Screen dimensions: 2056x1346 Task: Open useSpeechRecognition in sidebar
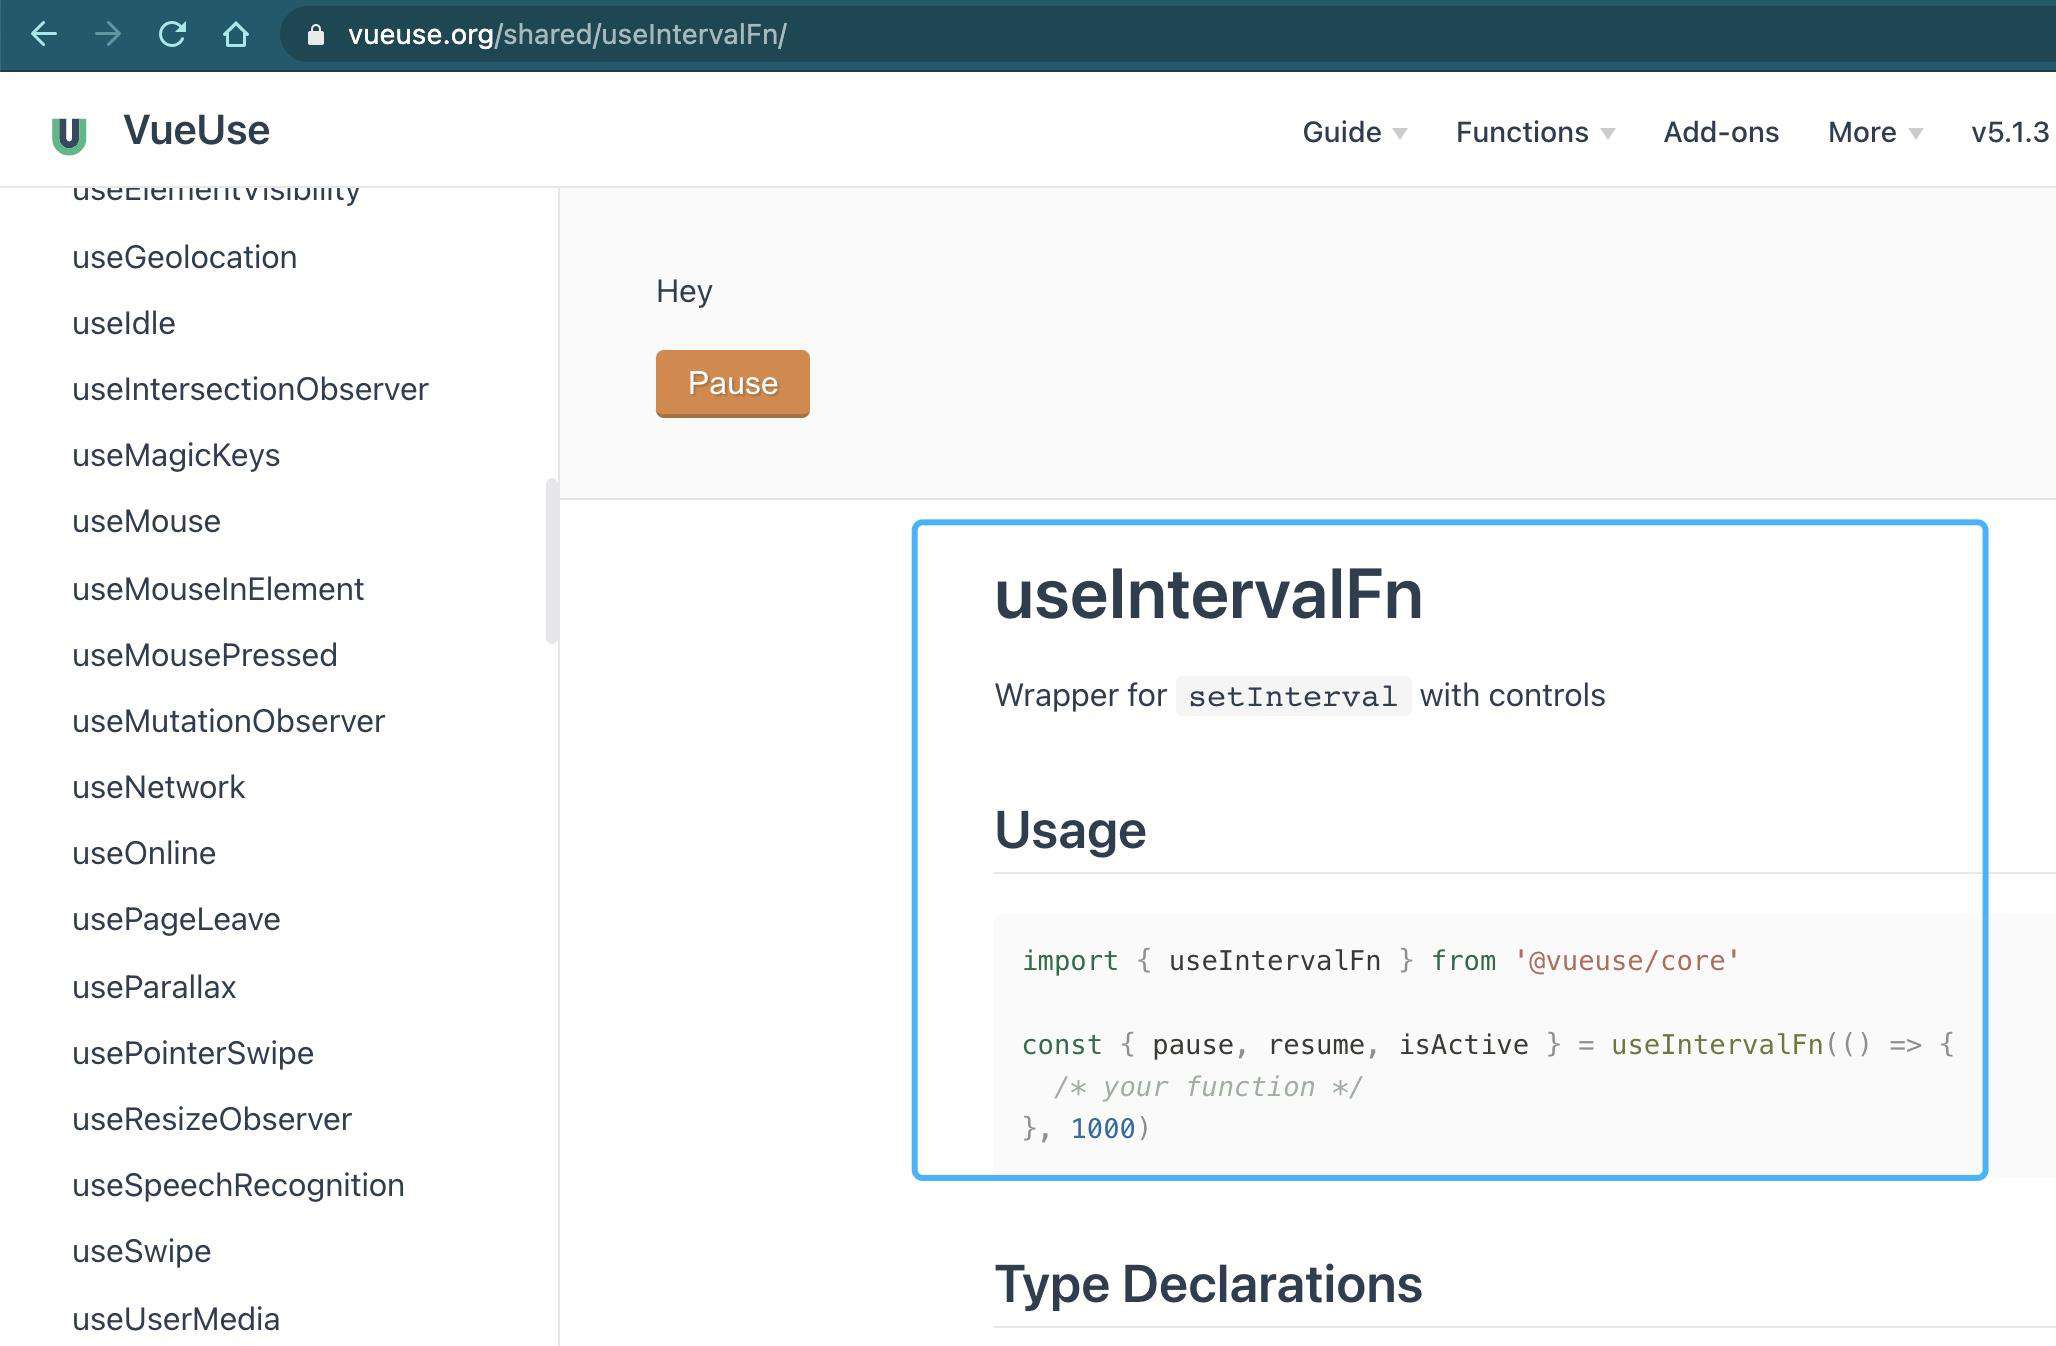tap(238, 1185)
